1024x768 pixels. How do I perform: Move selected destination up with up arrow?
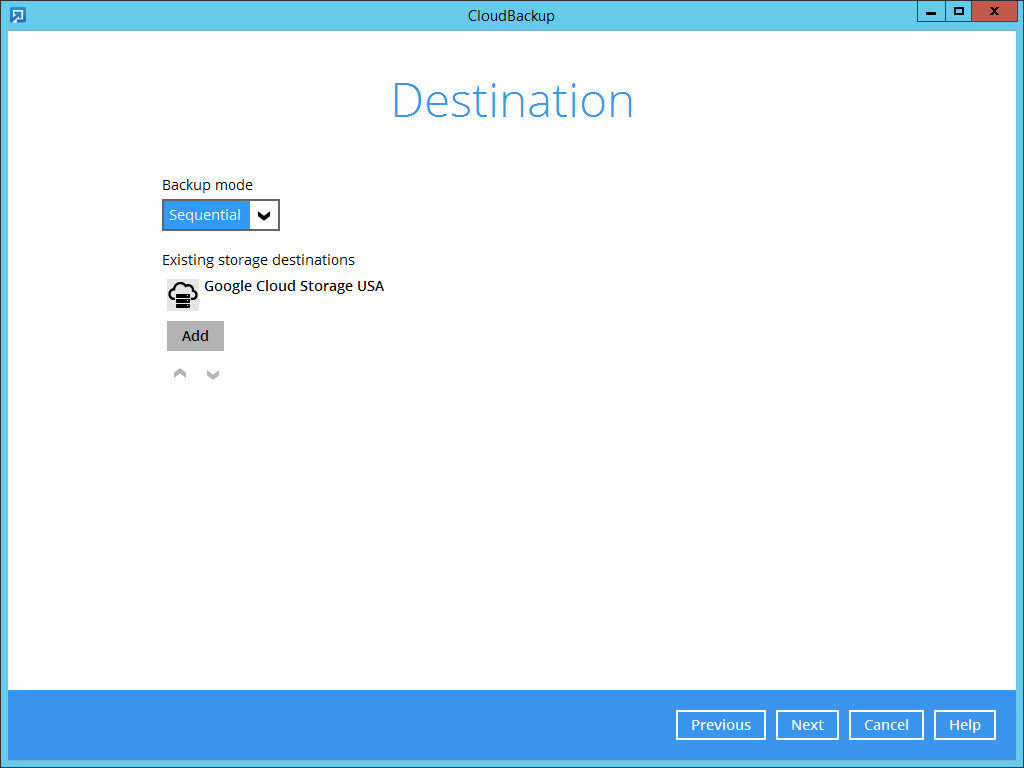pyautogui.click(x=180, y=374)
